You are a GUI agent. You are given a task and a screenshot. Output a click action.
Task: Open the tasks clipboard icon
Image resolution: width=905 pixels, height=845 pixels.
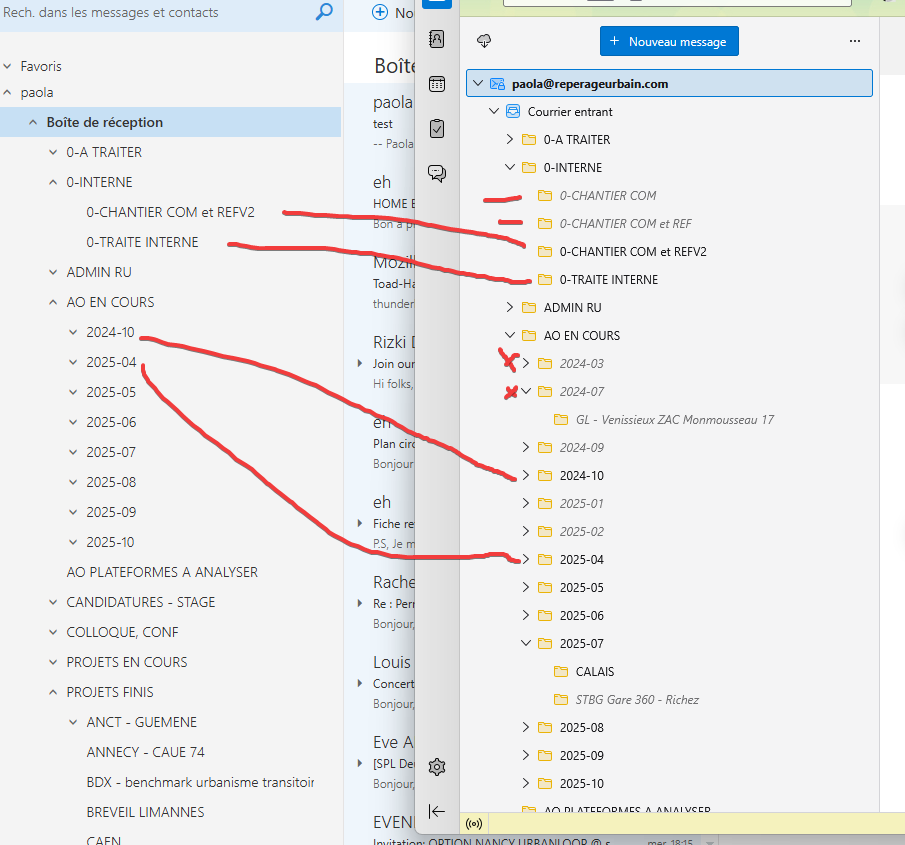(437, 129)
